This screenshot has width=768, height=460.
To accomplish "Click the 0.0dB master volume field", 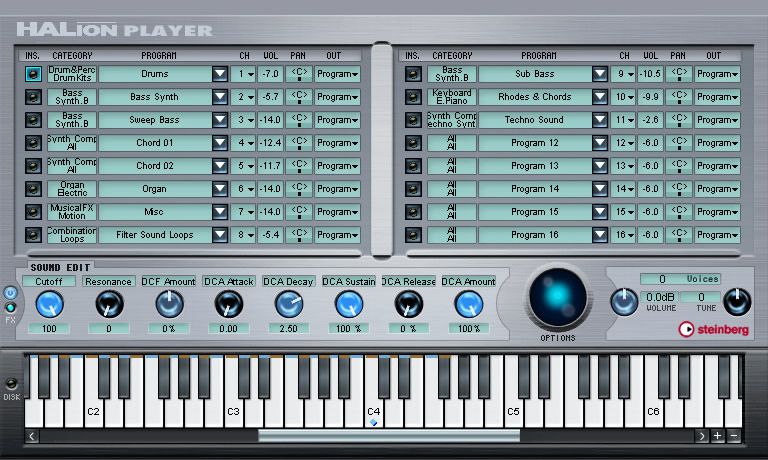I will tap(660, 297).
